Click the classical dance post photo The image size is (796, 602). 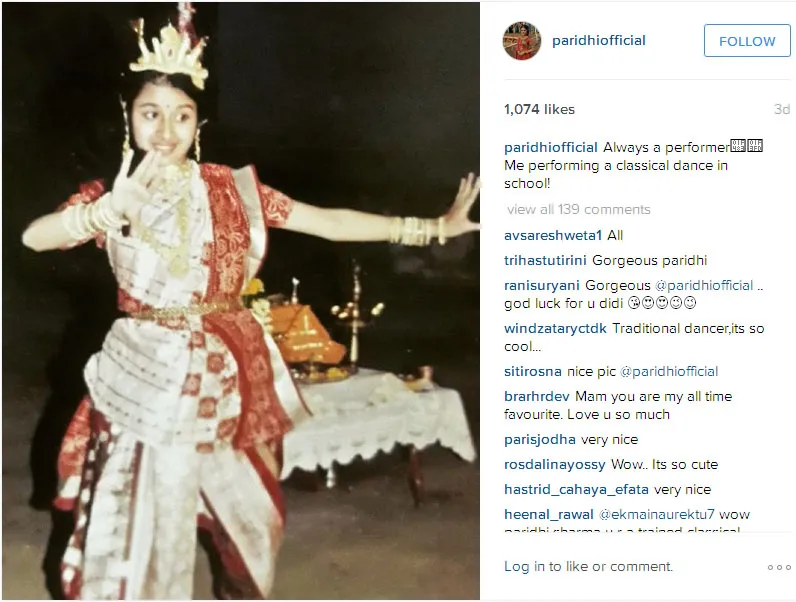tap(241, 300)
